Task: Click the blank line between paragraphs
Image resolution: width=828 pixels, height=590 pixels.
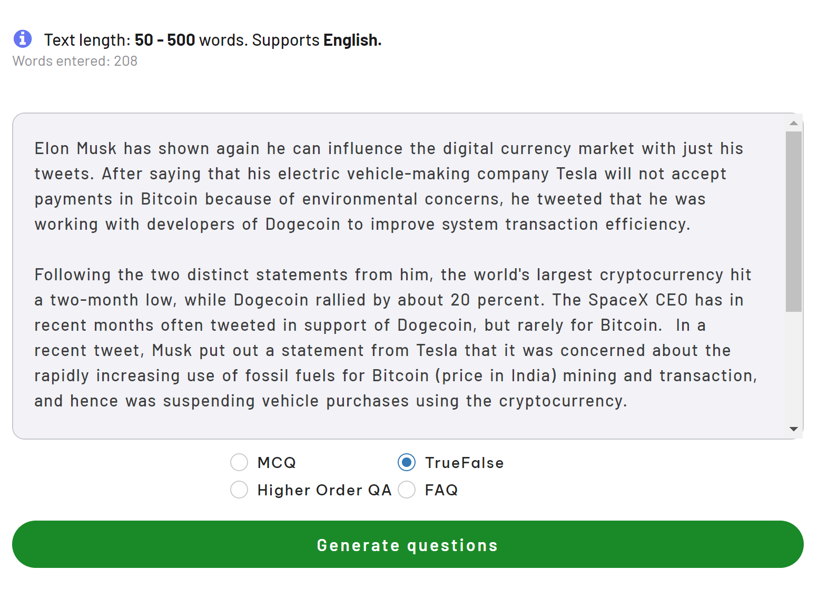Action: 396,249
